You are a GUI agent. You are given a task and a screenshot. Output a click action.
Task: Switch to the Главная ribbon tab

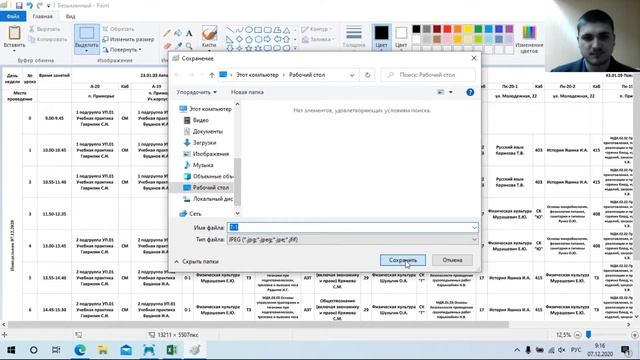tap(42, 16)
